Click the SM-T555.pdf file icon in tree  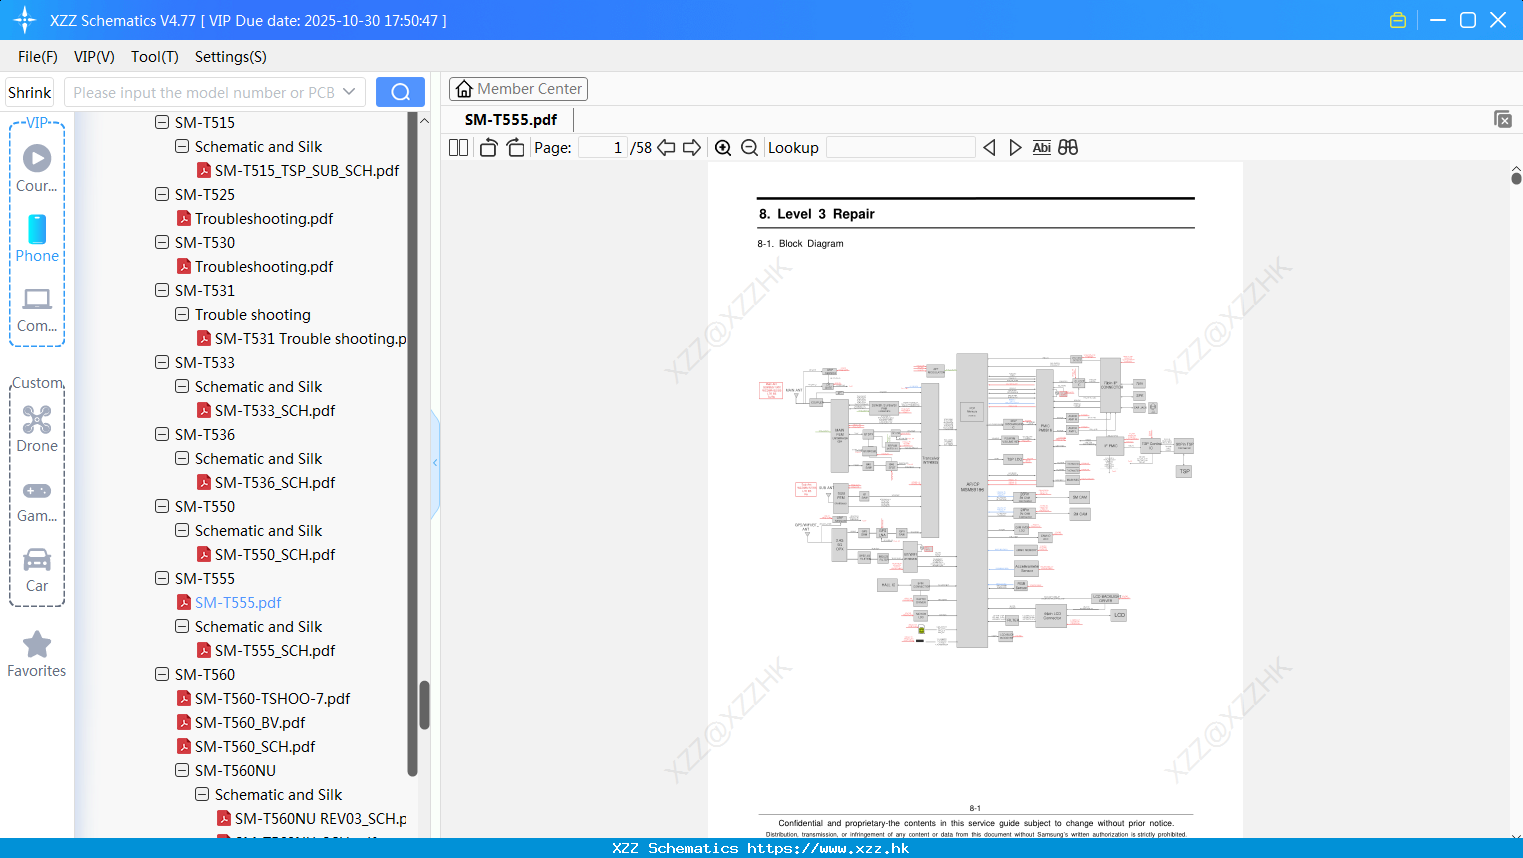(x=184, y=602)
